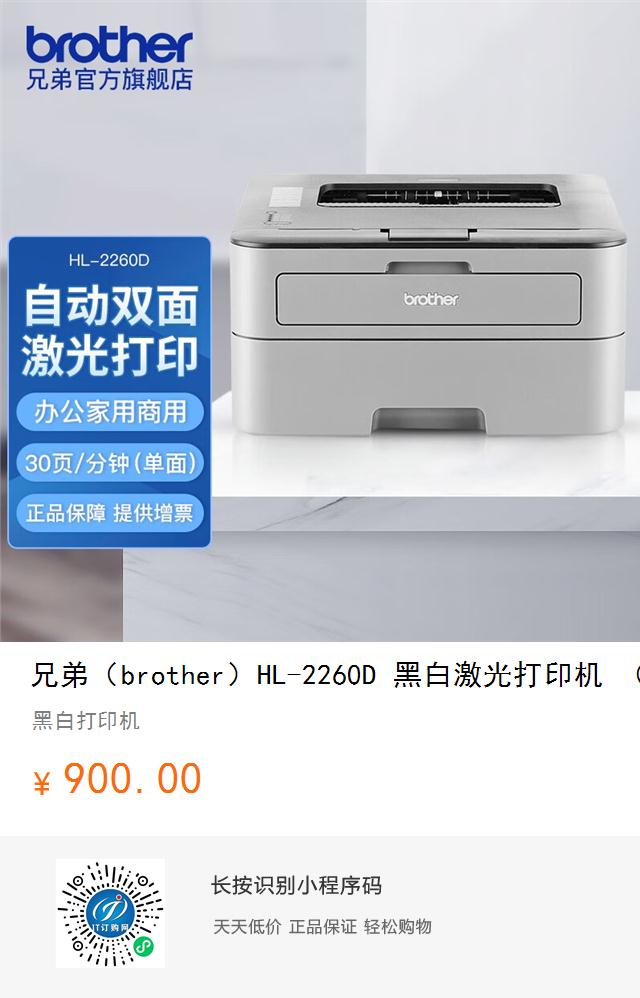Click the ¥900.00 price
The image size is (640, 998).
pos(117,778)
